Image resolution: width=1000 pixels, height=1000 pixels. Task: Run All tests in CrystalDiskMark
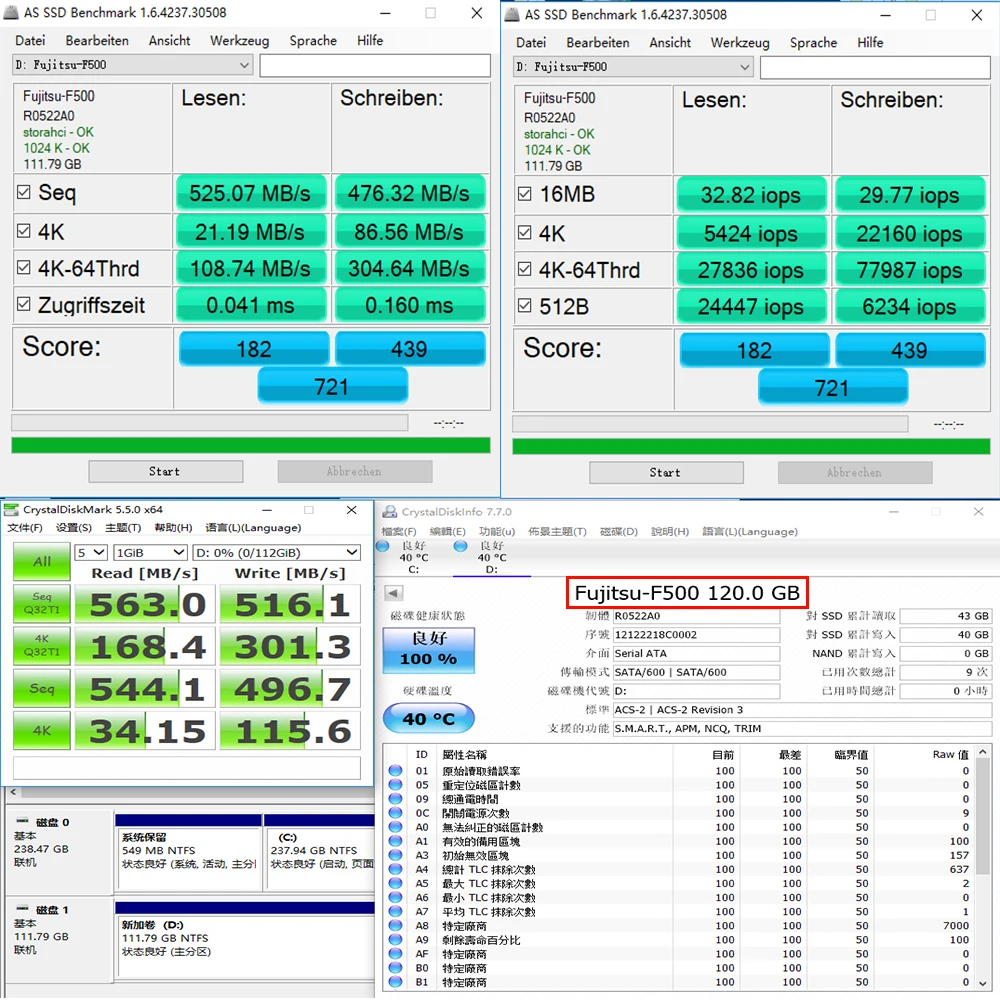pyautogui.click(x=41, y=562)
